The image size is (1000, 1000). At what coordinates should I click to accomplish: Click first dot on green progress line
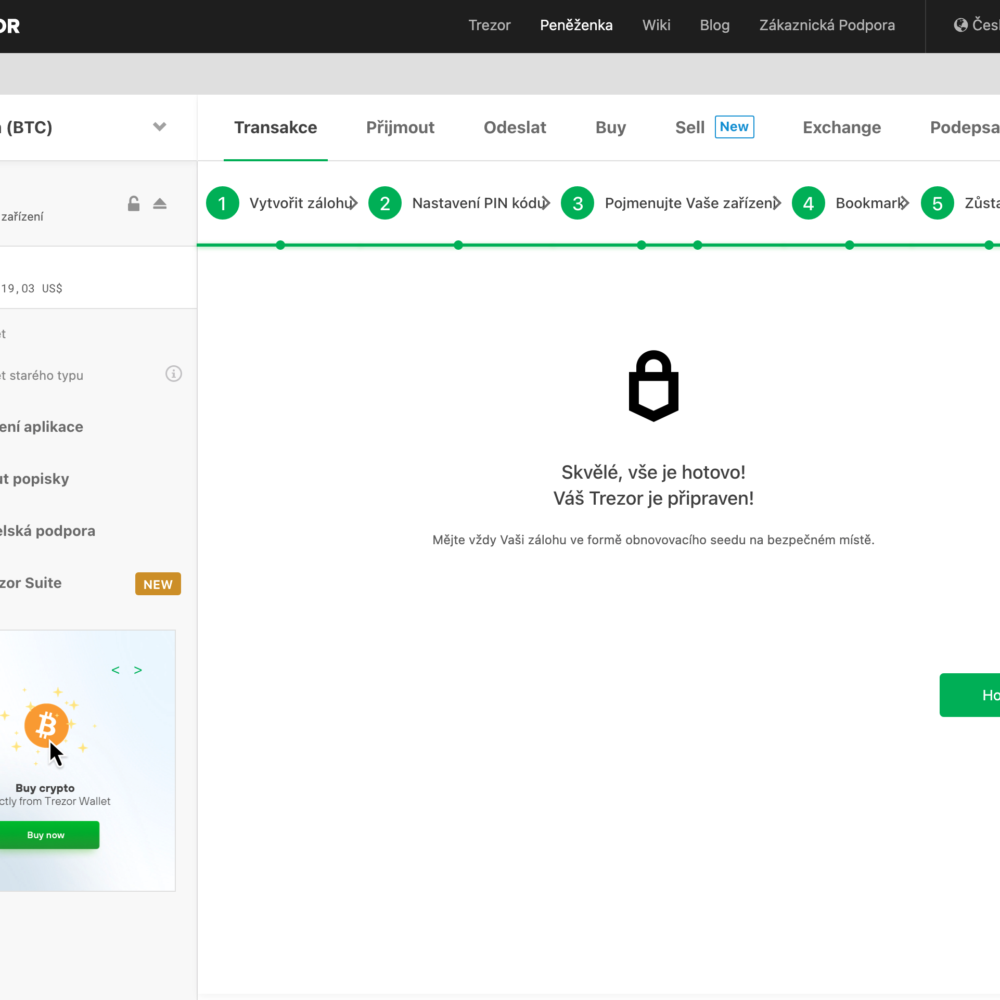click(280, 245)
